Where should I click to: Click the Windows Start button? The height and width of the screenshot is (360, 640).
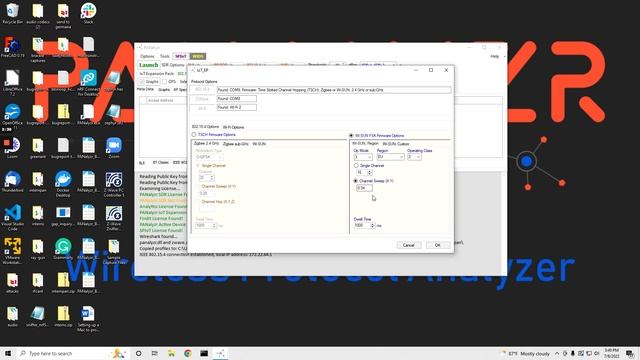pyautogui.click(x=8, y=353)
